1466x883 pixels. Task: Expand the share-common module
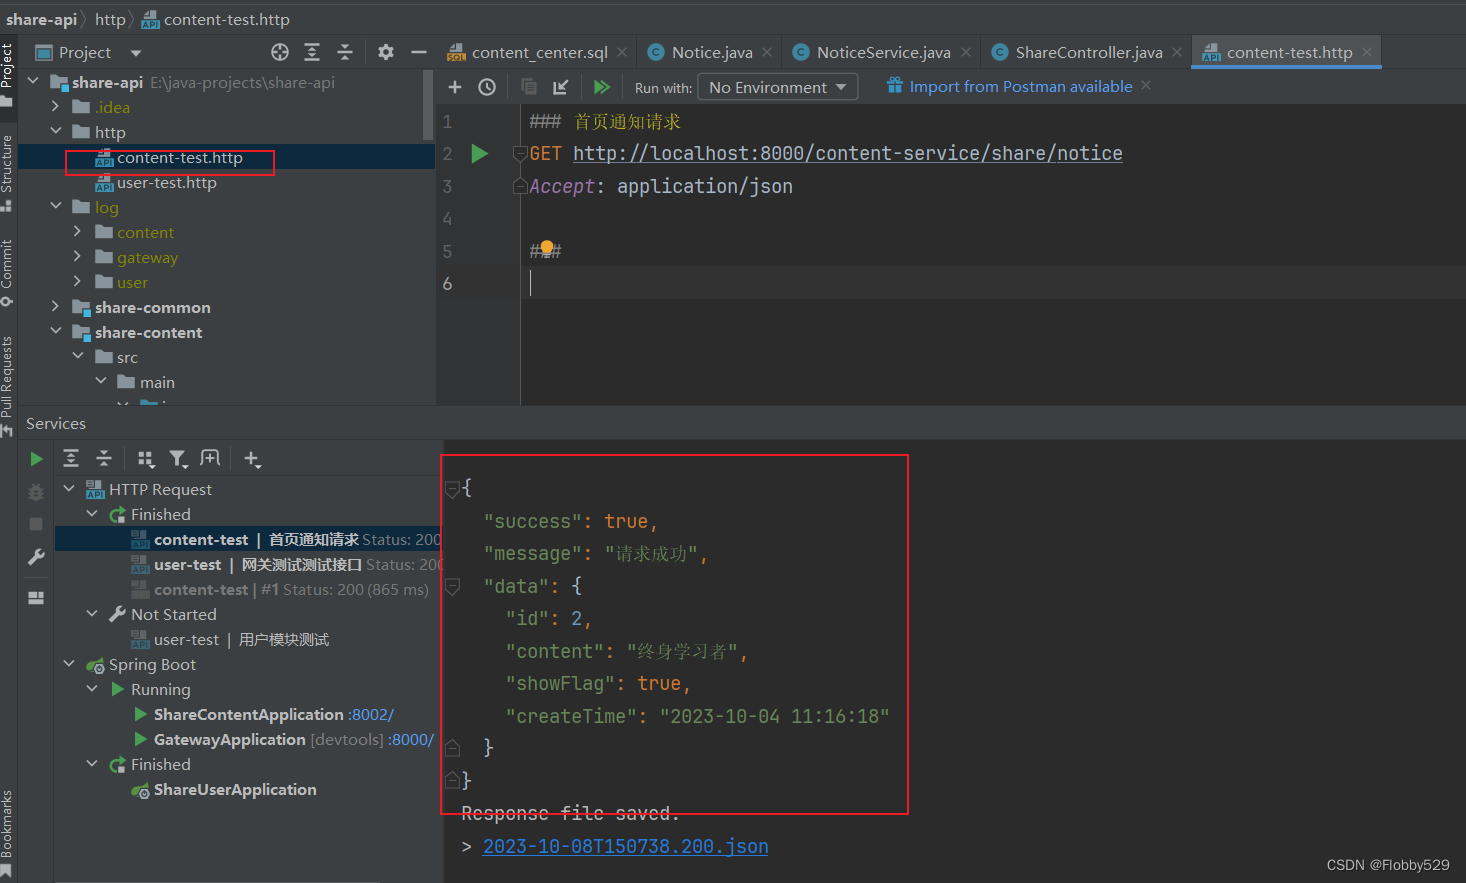[x=55, y=306]
